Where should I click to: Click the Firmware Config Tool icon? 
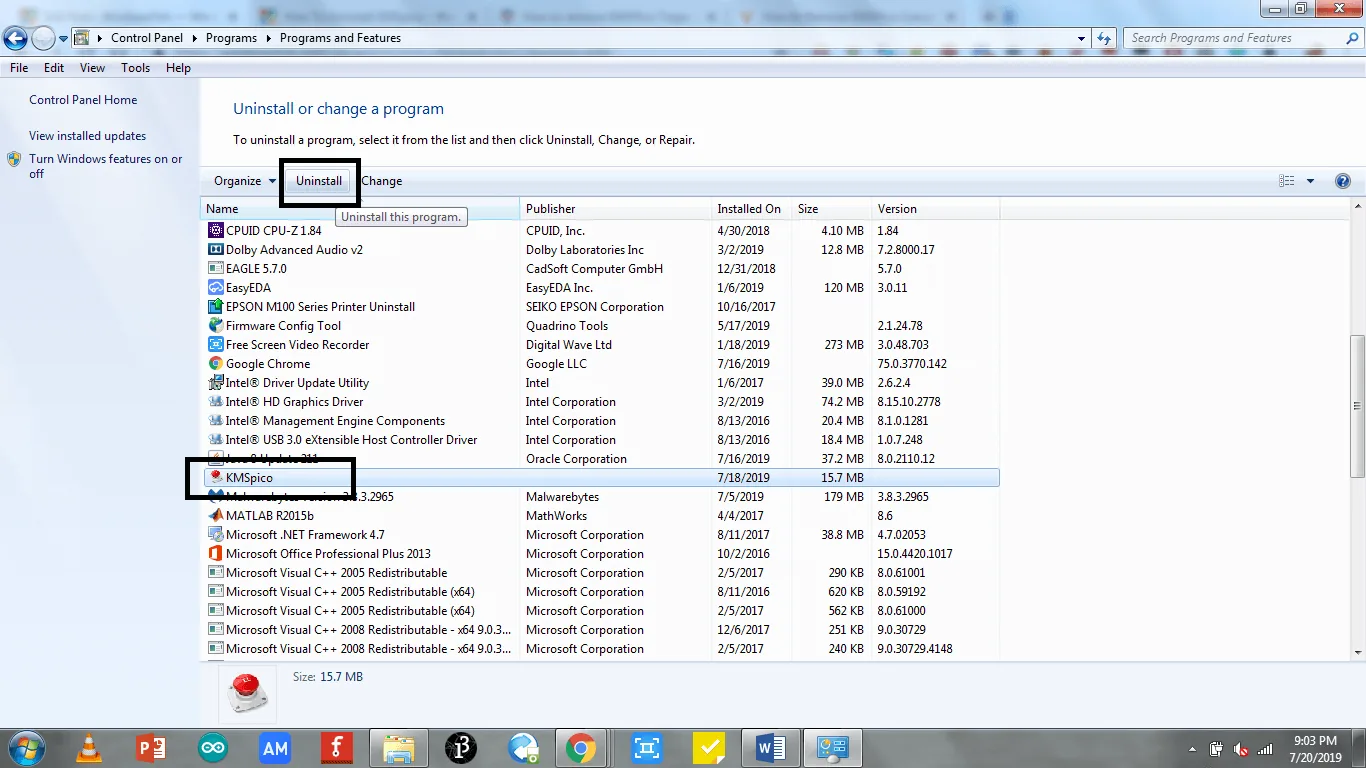215,326
